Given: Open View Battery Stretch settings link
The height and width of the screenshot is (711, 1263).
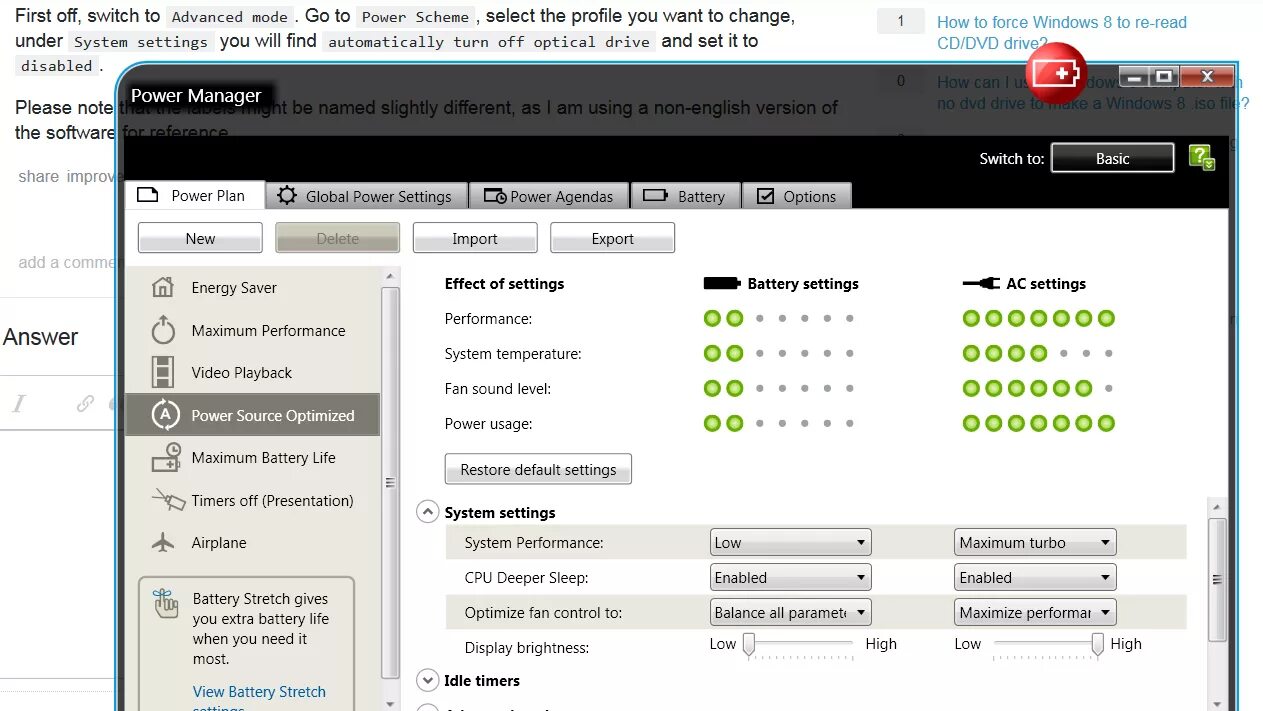Looking at the screenshot, I should 259,698.
